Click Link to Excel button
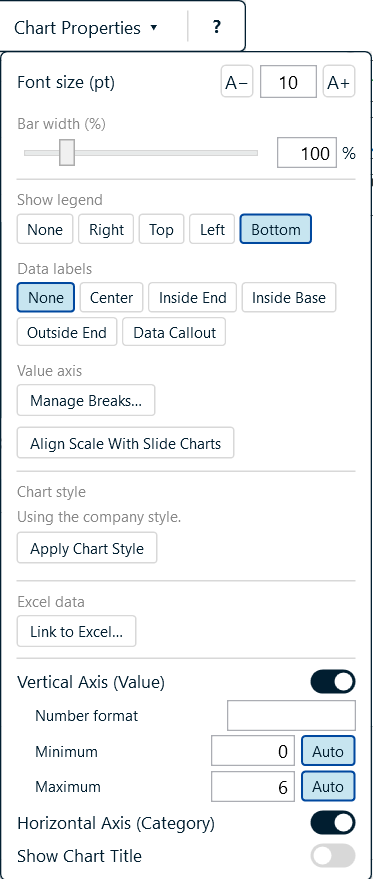 tap(76, 631)
